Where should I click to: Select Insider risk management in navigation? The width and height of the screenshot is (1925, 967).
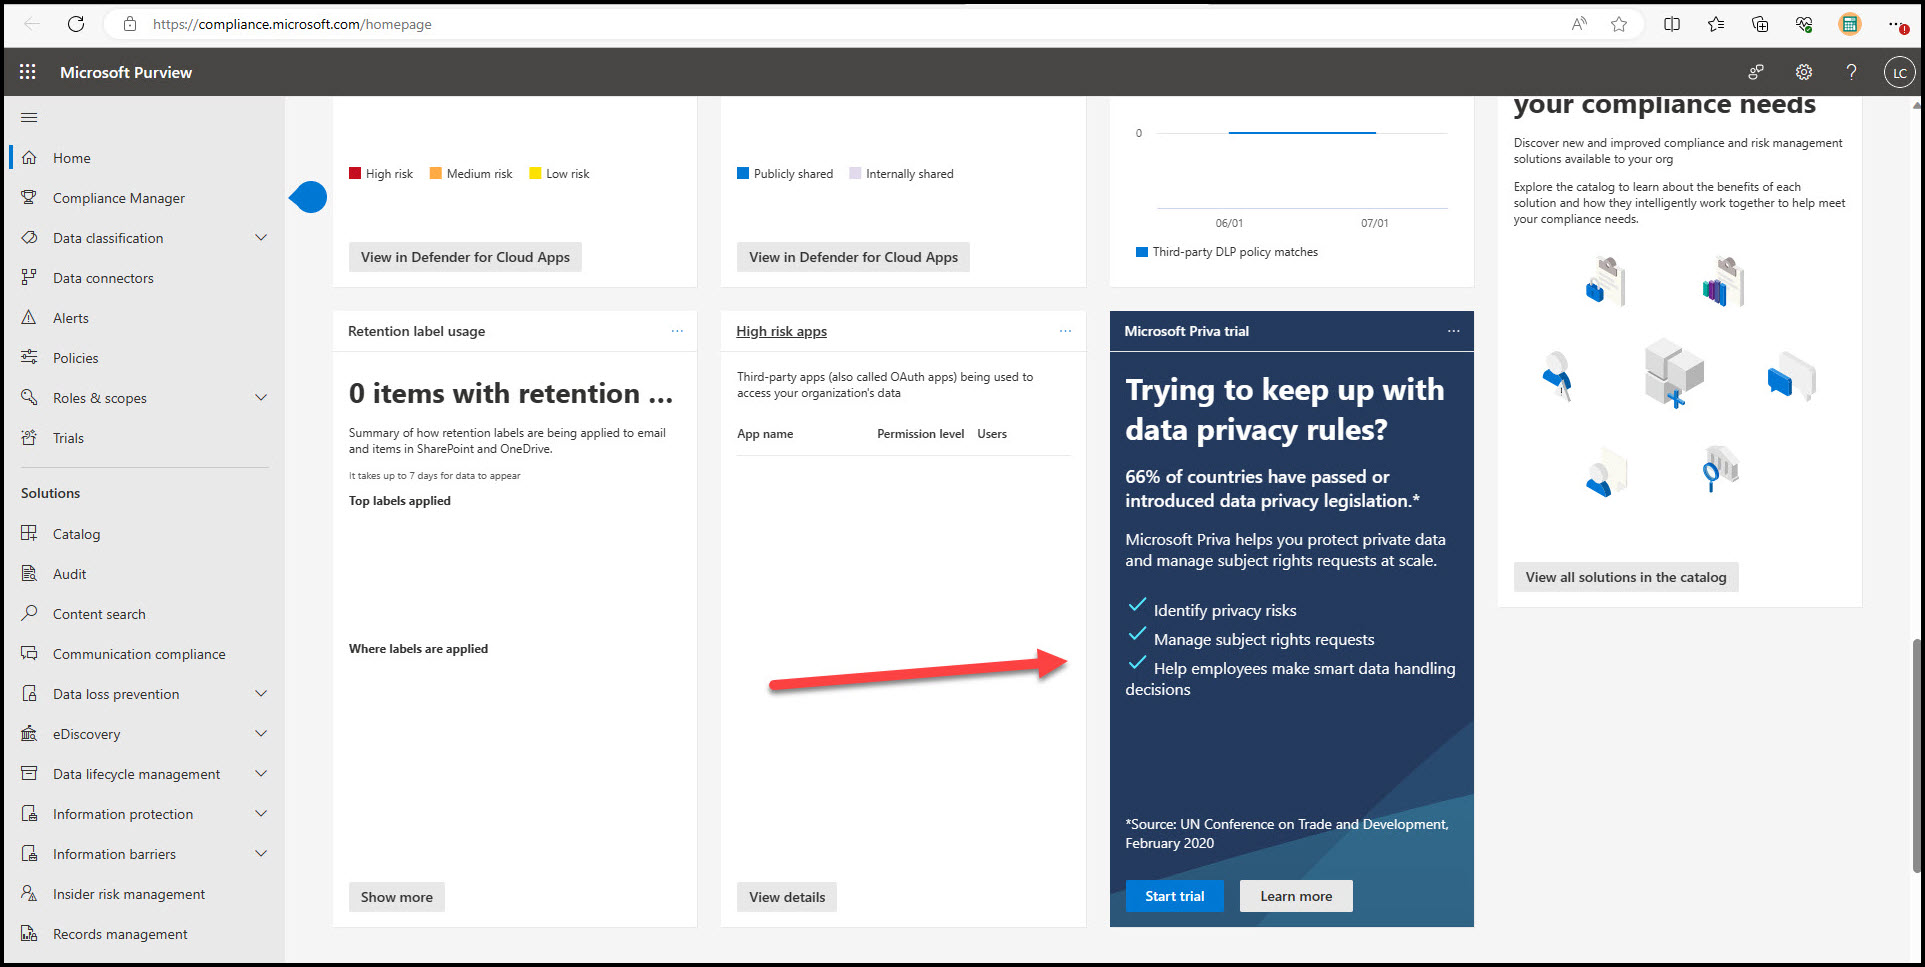(128, 894)
